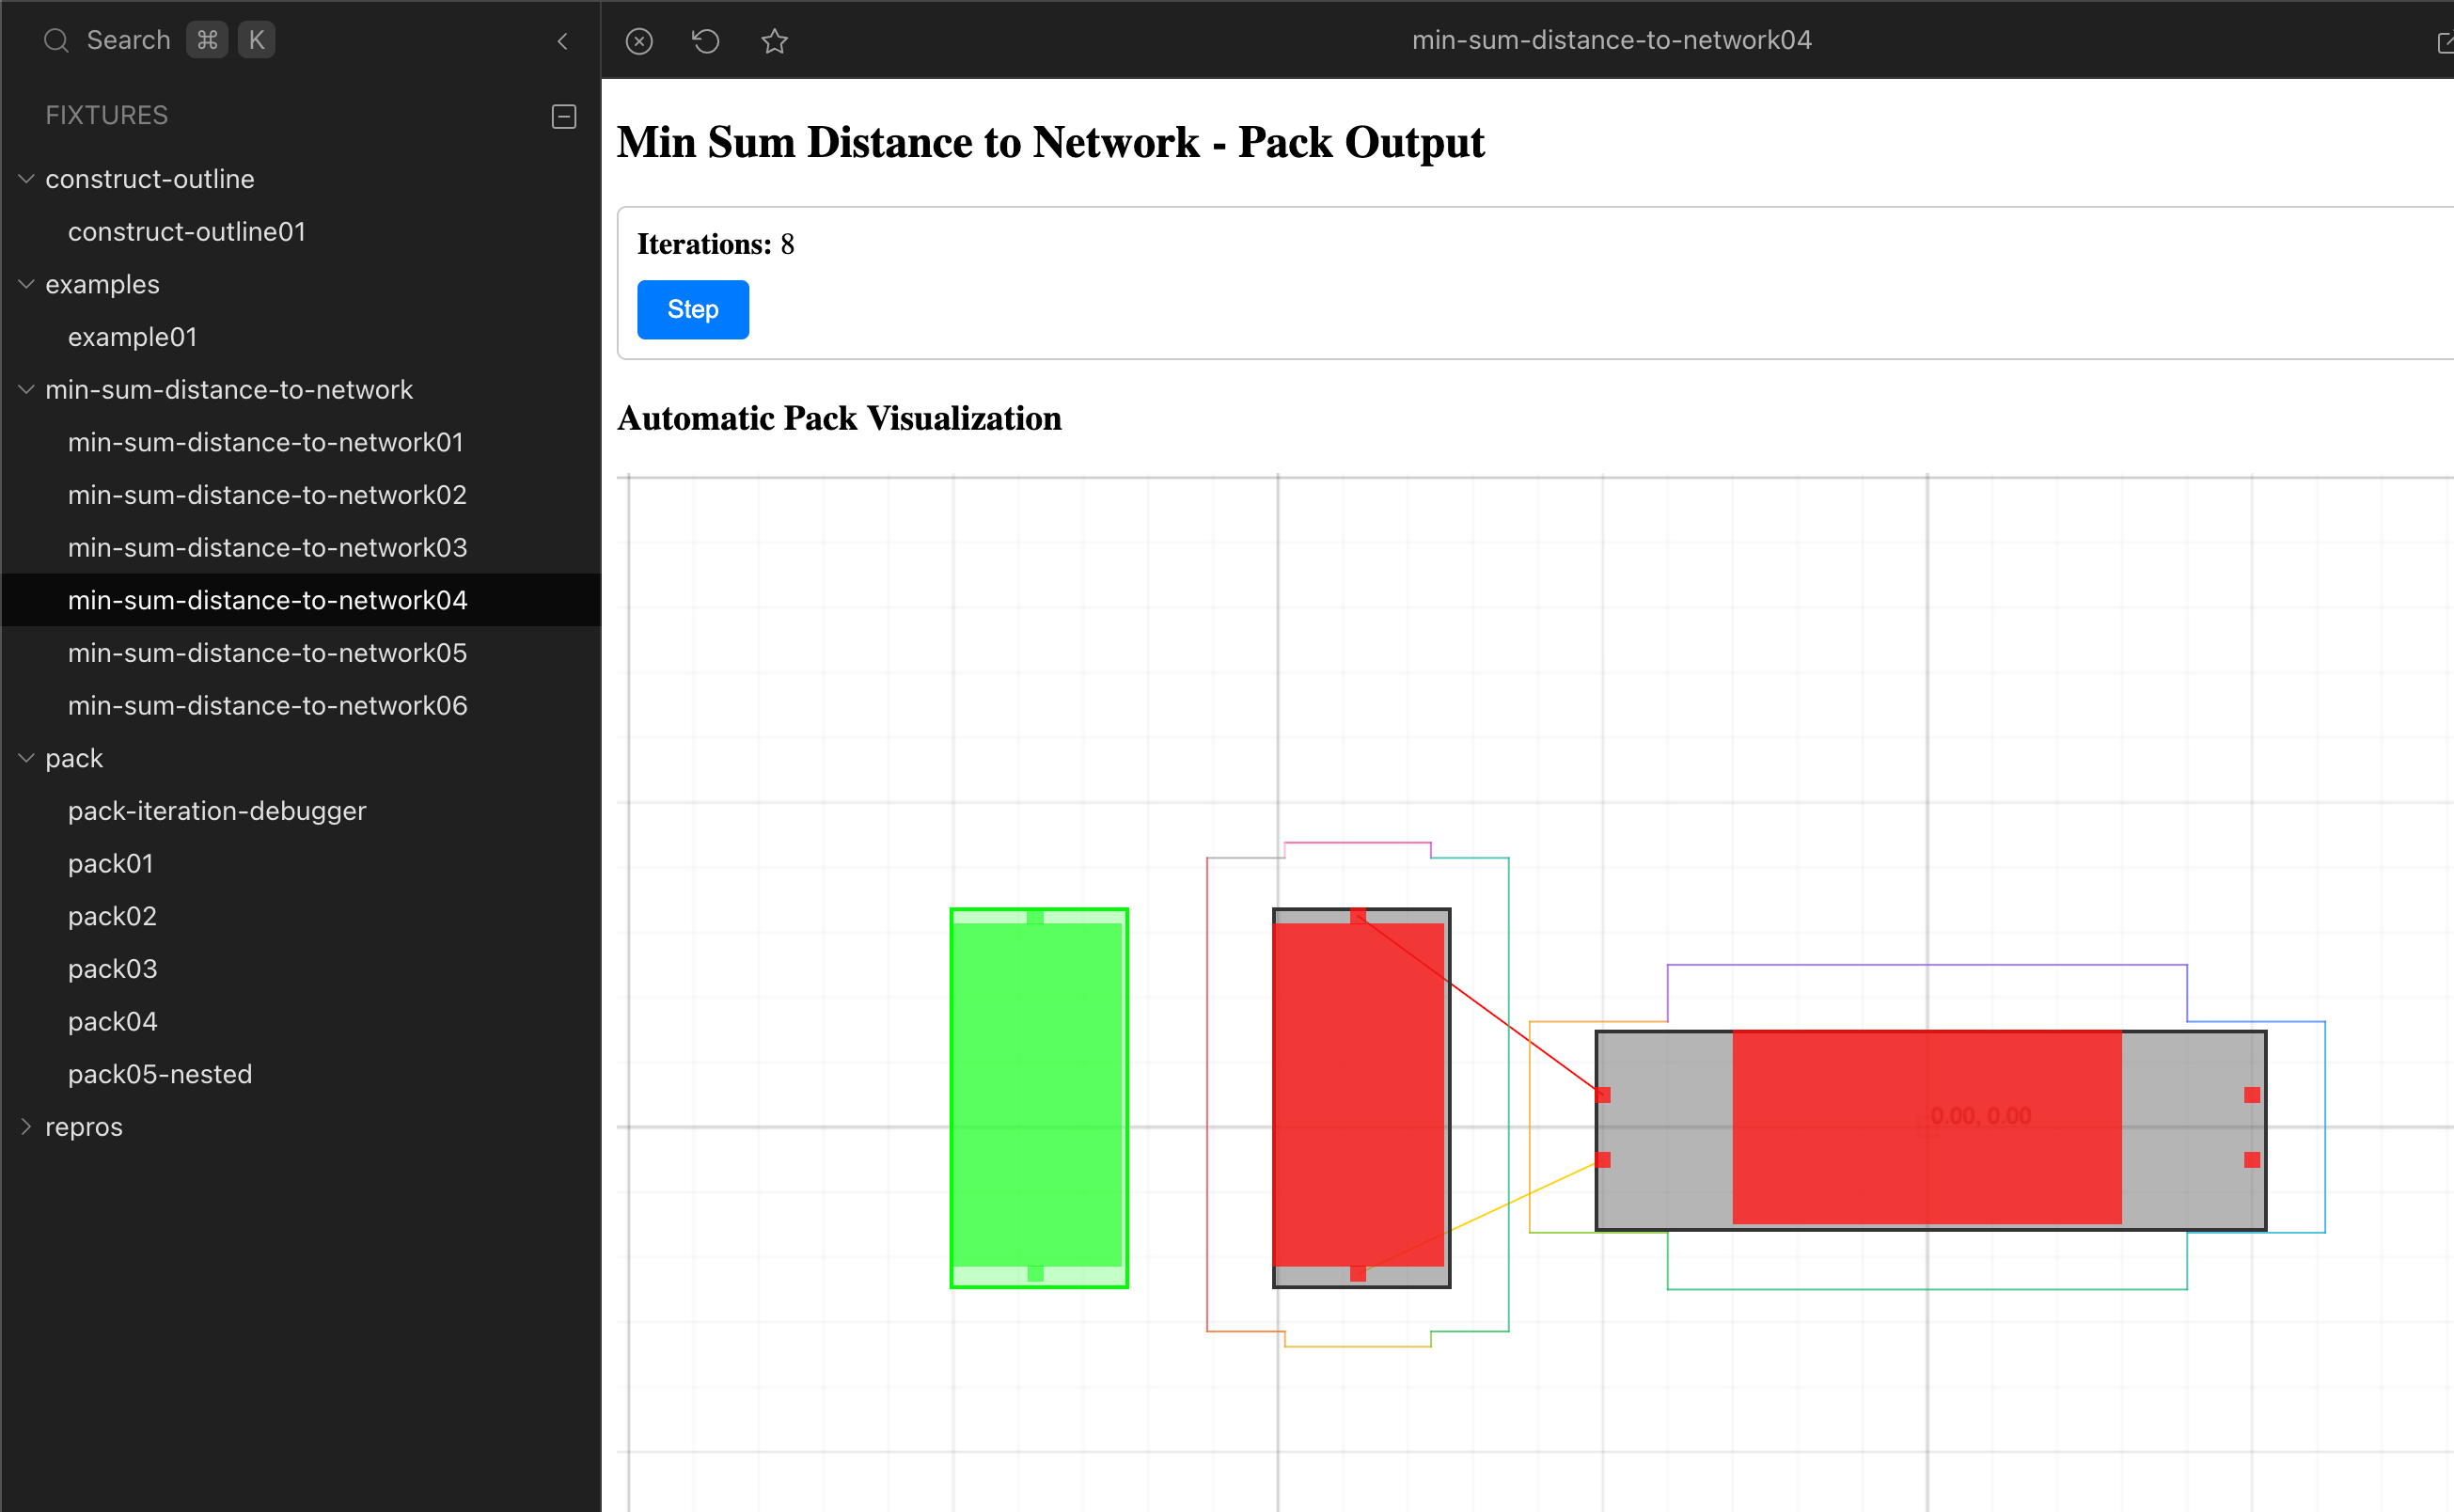This screenshot has height=1512, width=2454.
Task: Click the collapse-all fixtures icon
Action: tap(564, 116)
